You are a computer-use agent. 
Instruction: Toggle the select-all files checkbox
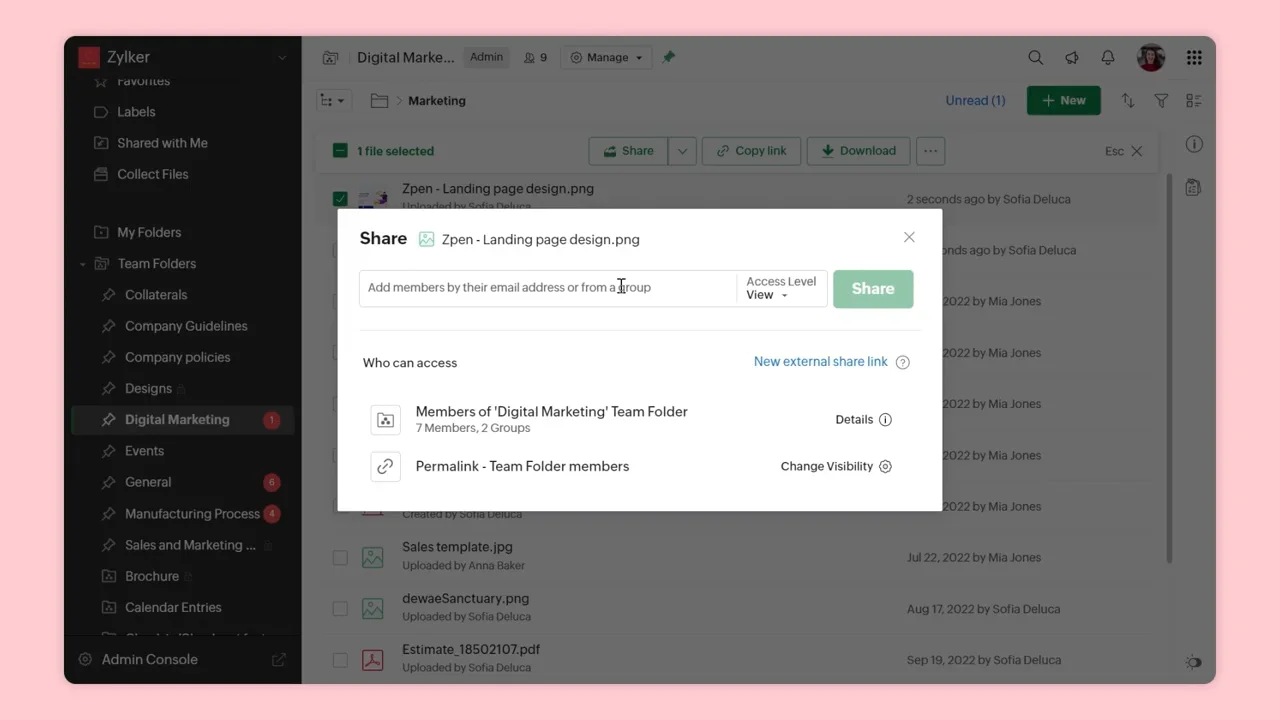pos(340,151)
